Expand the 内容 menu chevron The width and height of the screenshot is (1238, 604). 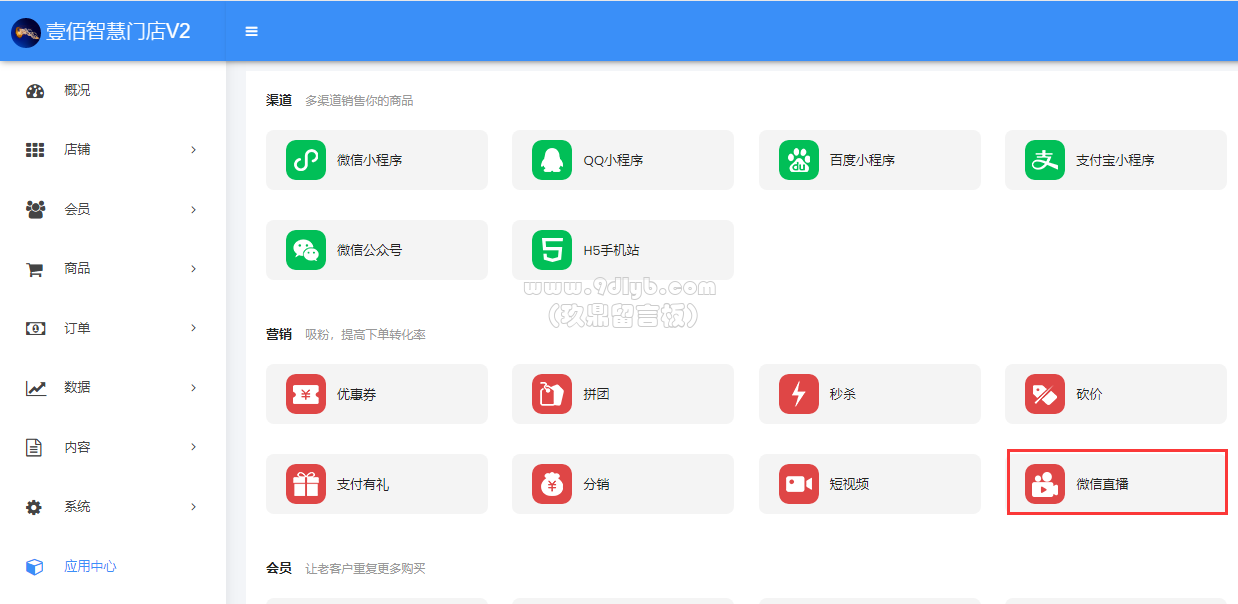194,447
